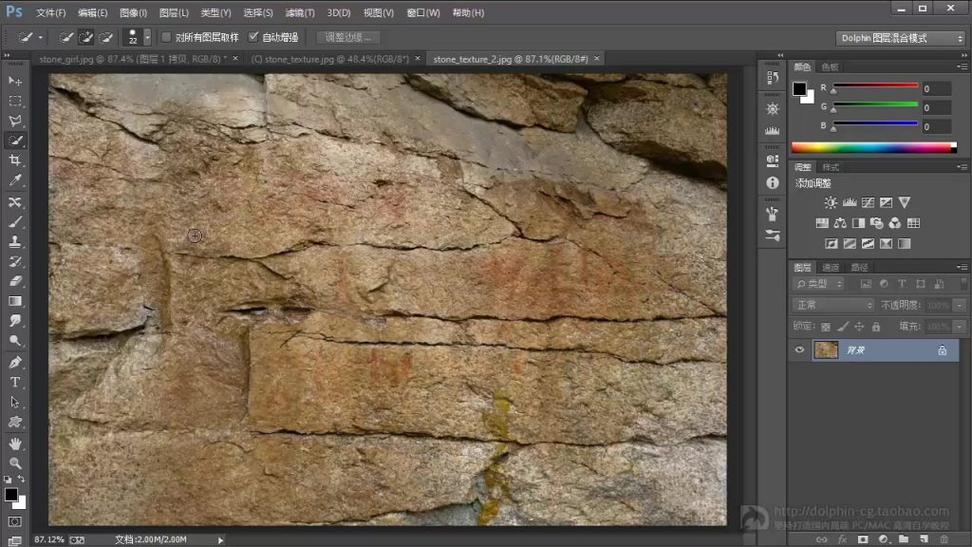This screenshot has width=972, height=547.
Task: Click Add to Selection mode icon
Action: pos(86,38)
